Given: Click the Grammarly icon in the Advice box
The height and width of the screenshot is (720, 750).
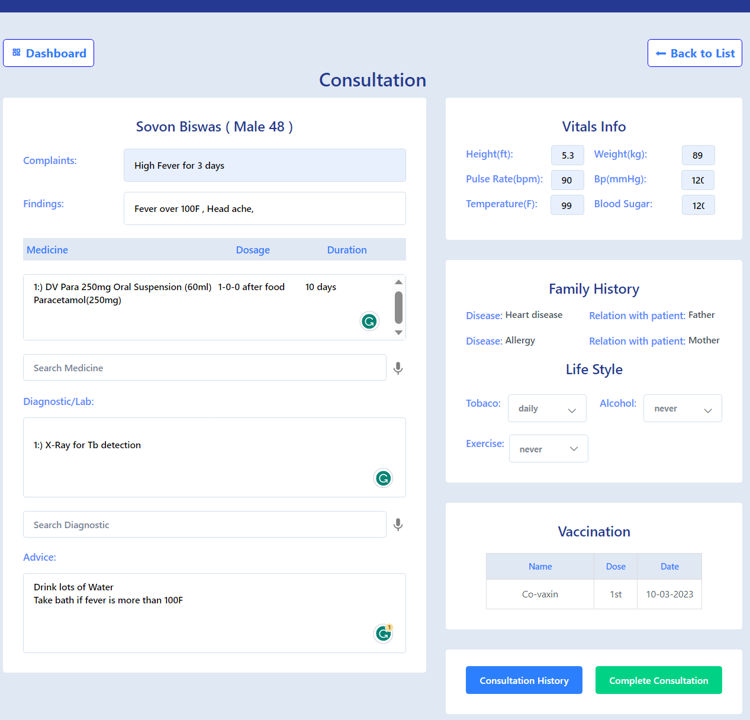Looking at the screenshot, I should point(383,633).
